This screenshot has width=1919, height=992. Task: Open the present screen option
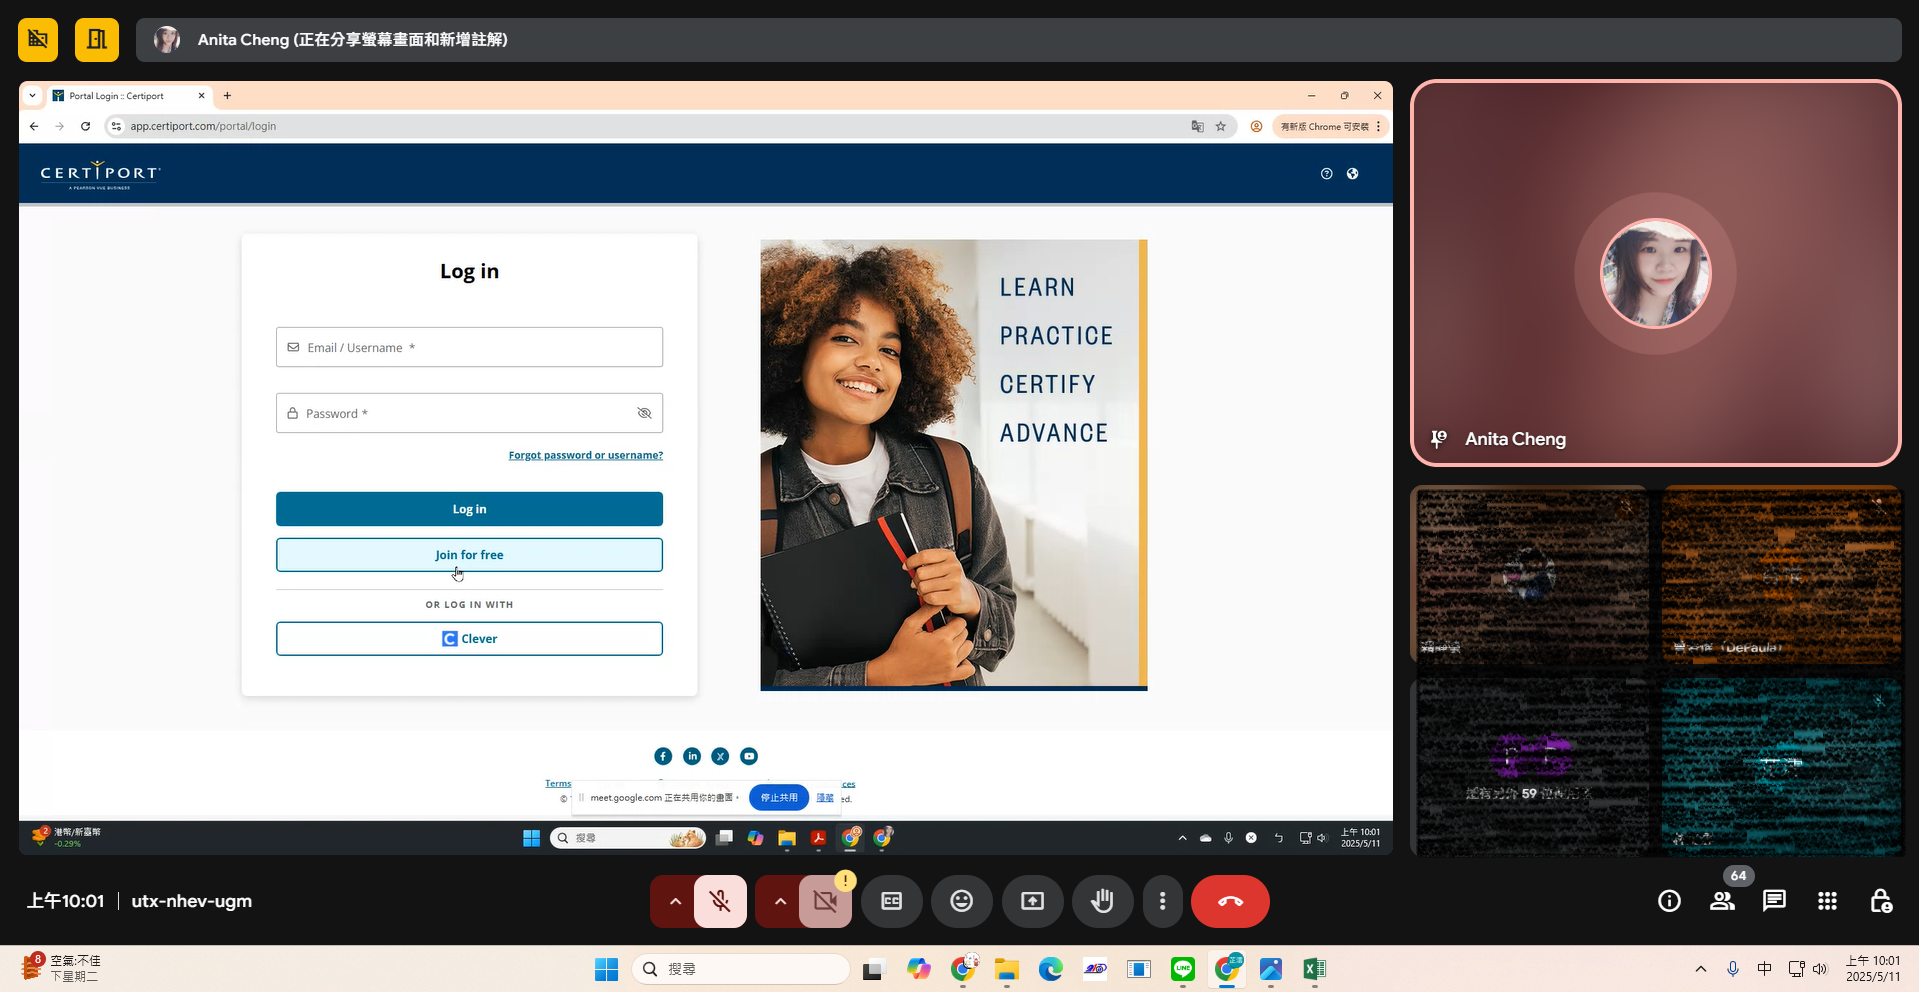1032,901
